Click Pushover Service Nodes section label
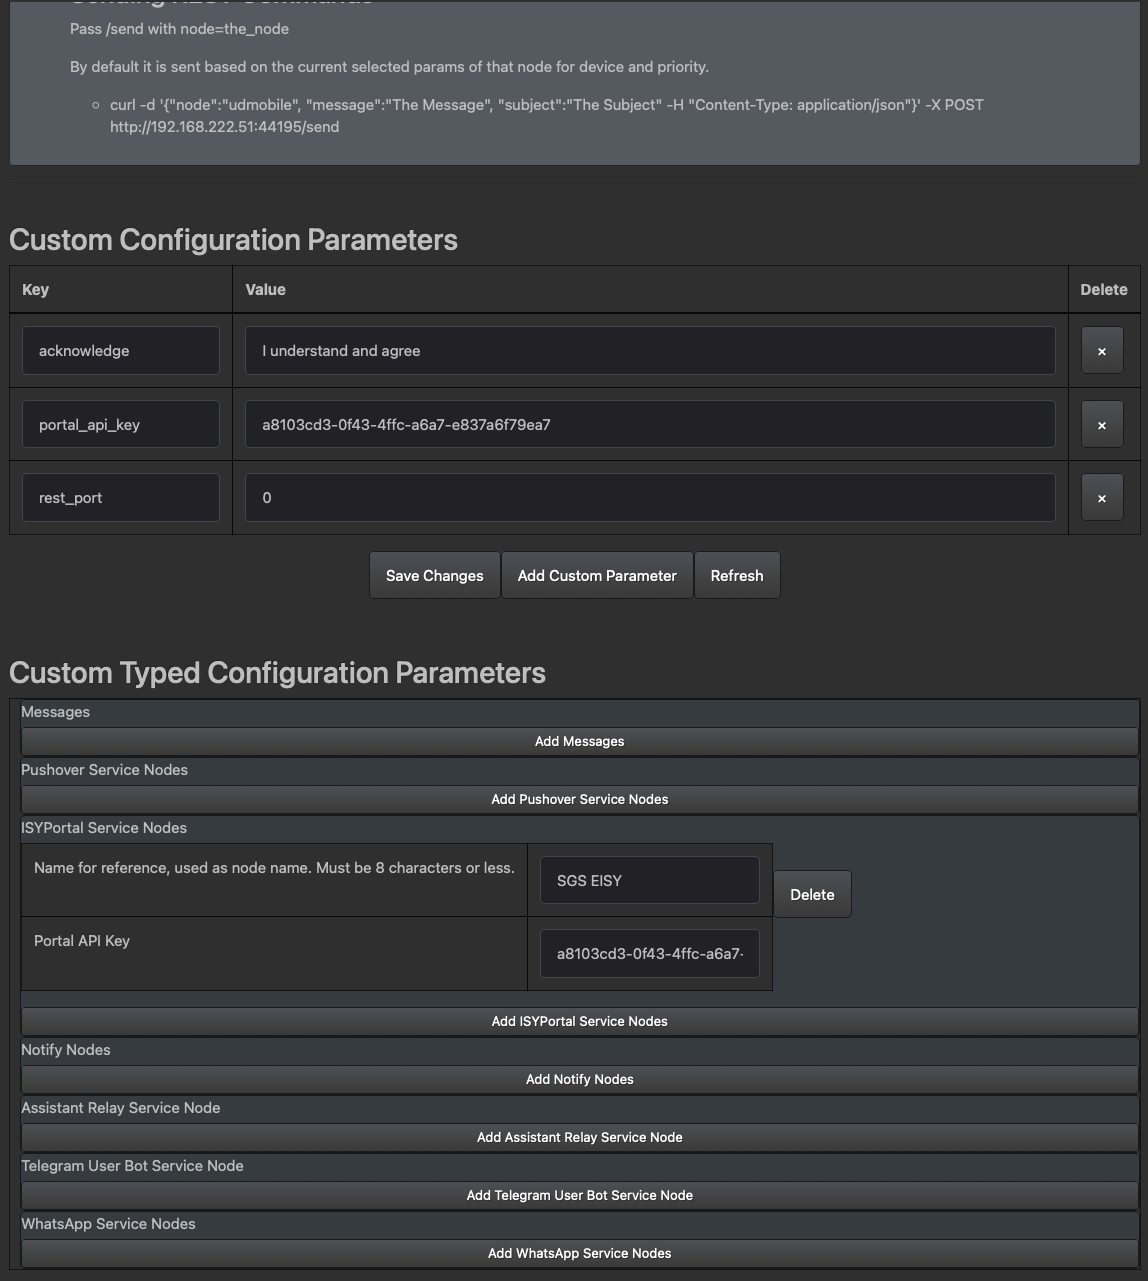Screen dimensions: 1148x1281 (105, 770)
